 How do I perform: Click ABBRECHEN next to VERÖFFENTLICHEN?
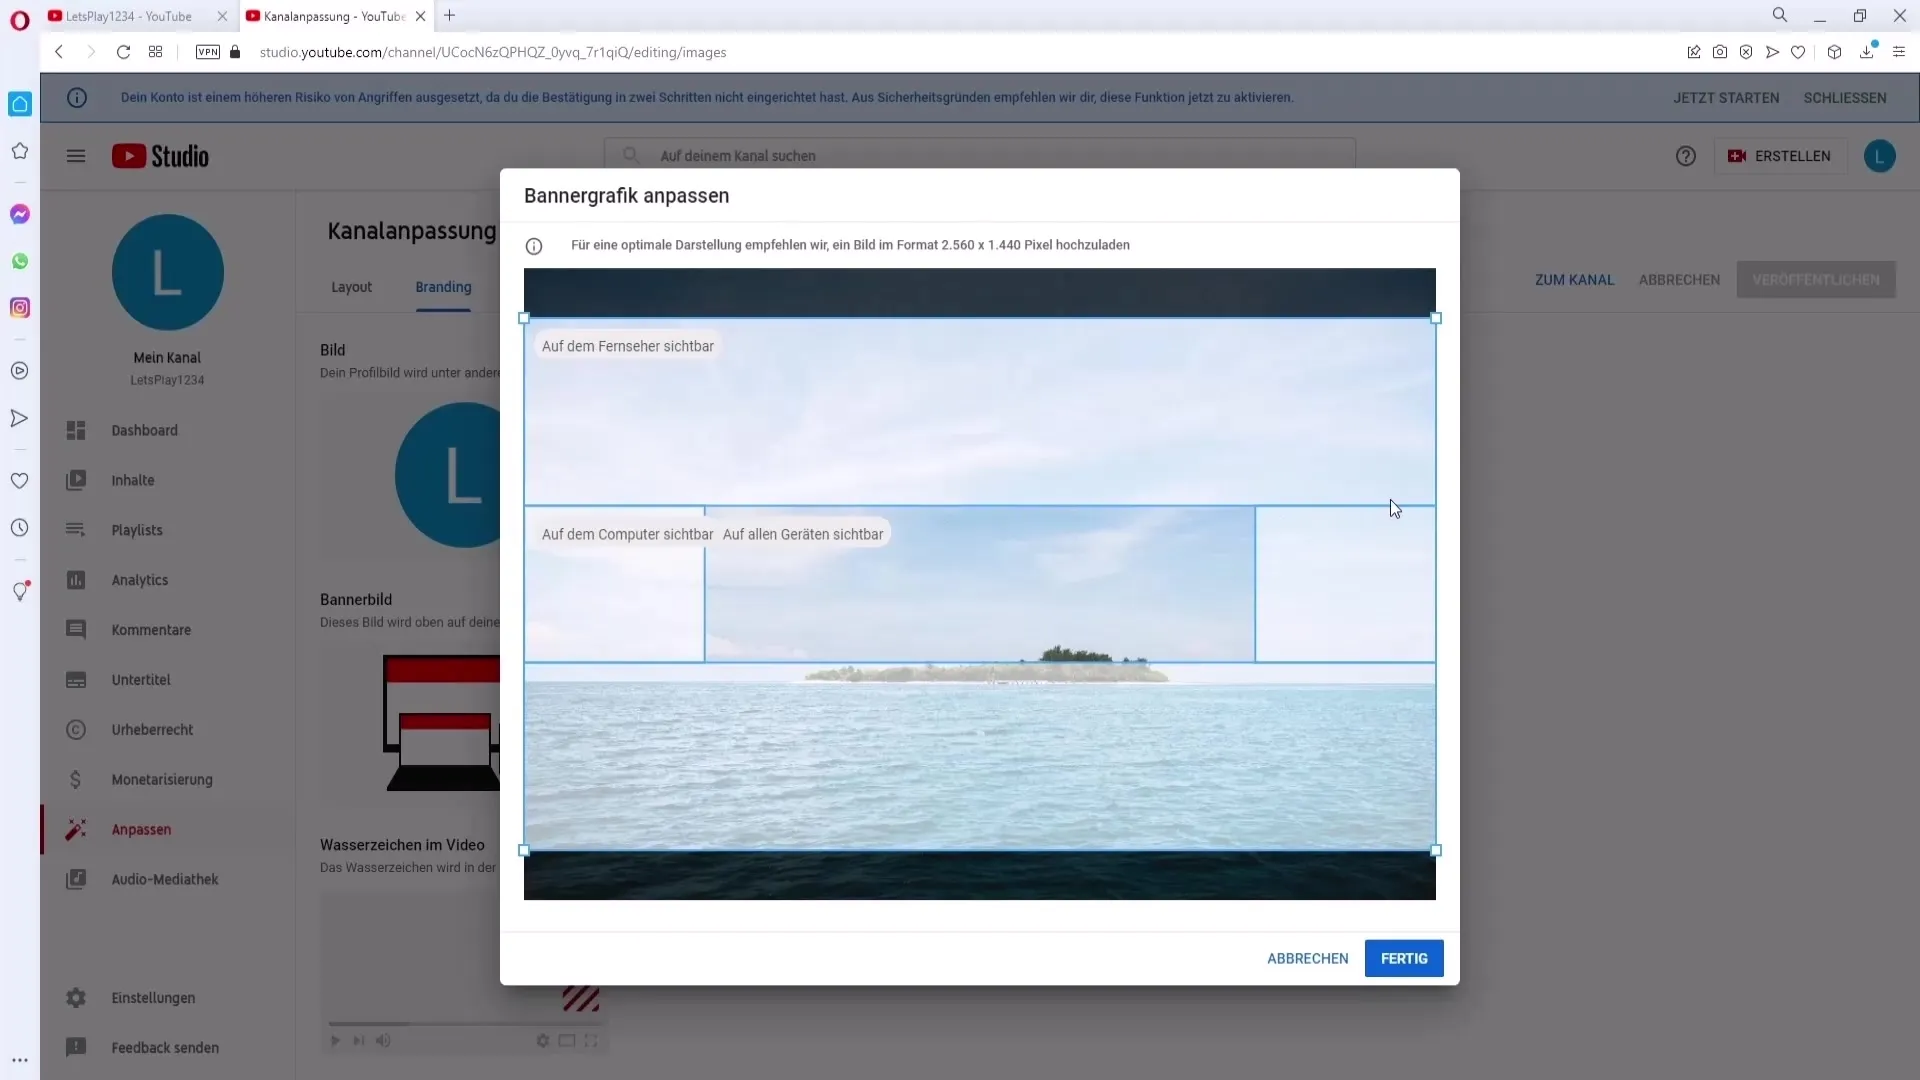(x=1679, y=280)
